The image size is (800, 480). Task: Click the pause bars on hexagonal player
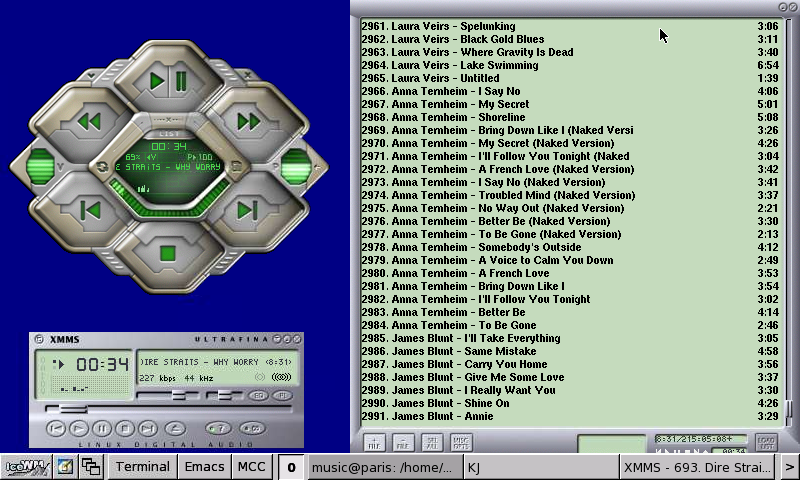tap(181, 82)
